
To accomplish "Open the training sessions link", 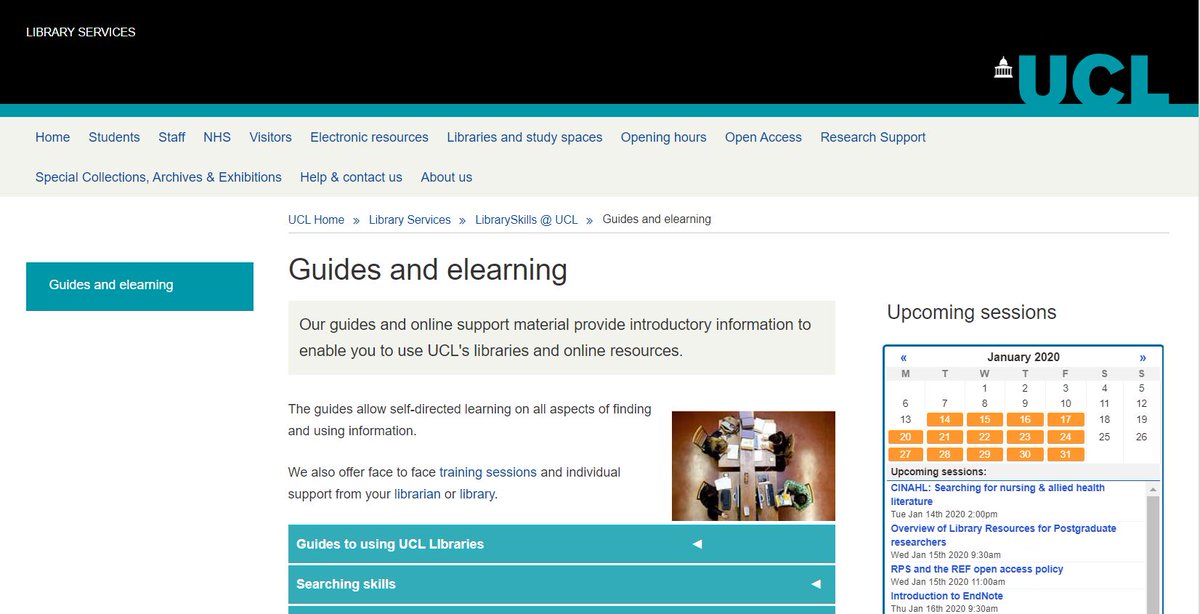I will 488,472.
